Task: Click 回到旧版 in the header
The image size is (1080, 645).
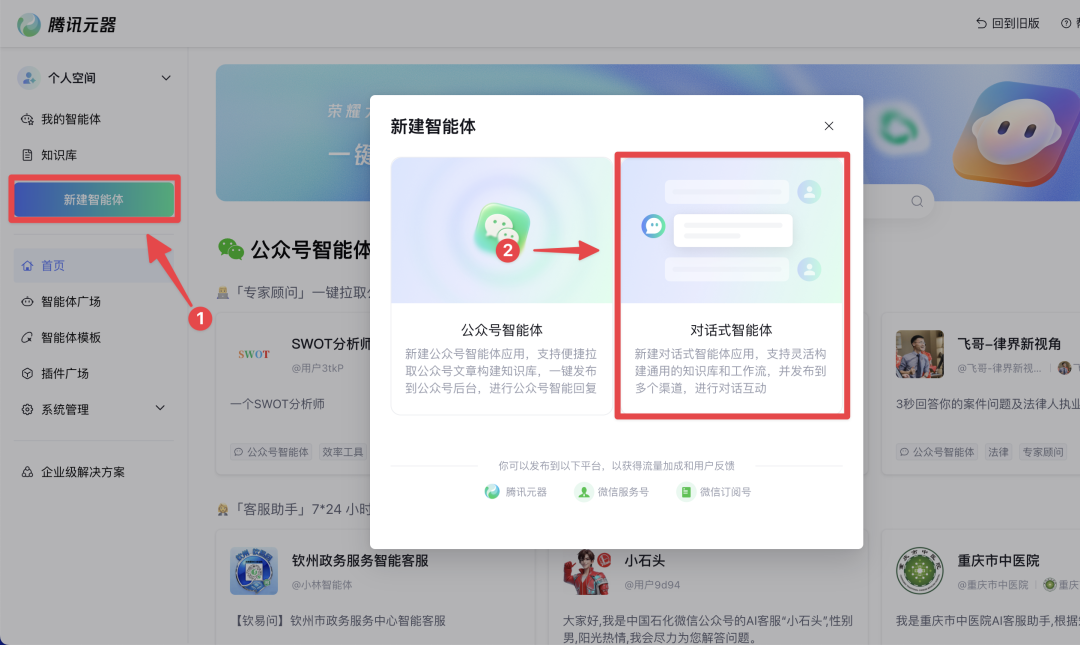Action: click(x=1015, y=23)
